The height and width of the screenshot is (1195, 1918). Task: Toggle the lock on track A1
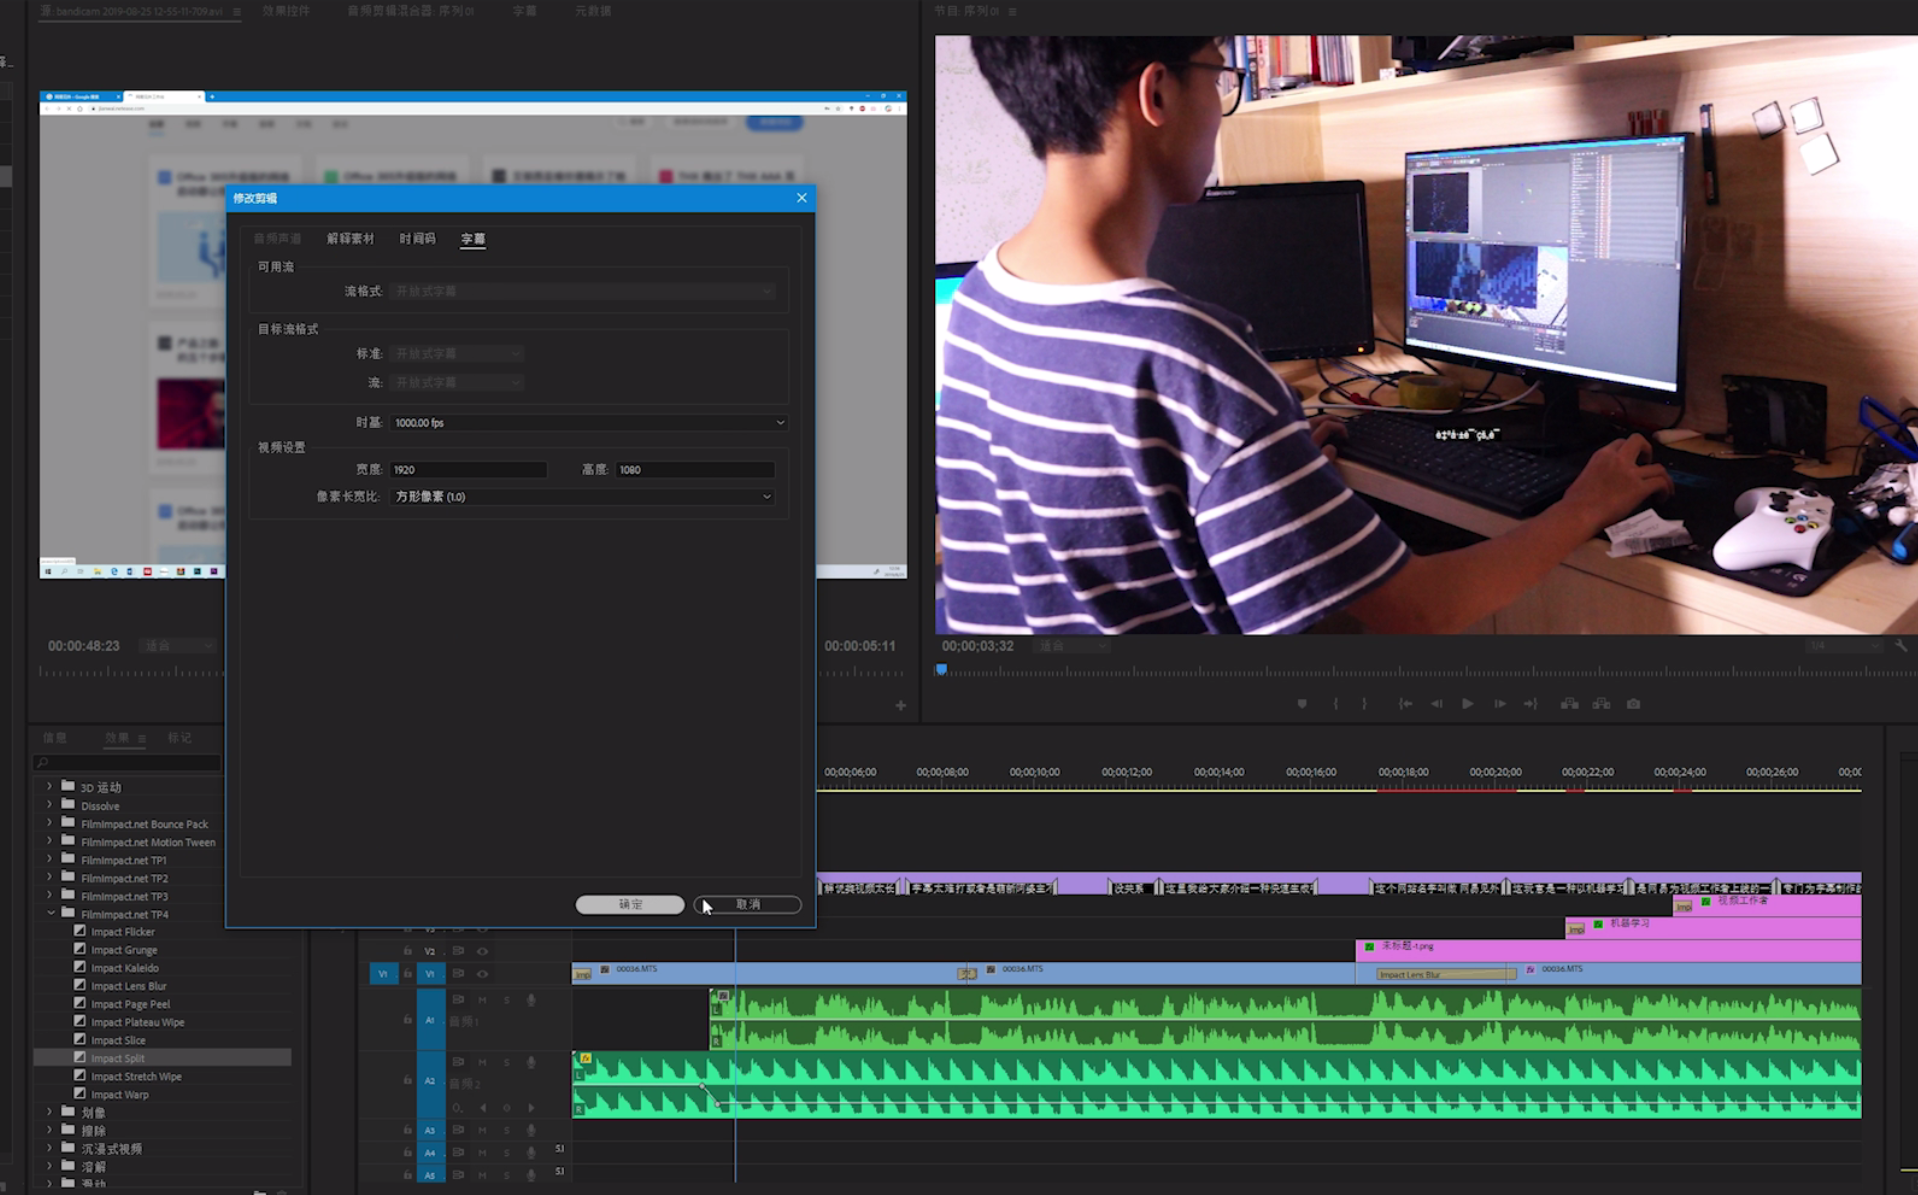pos(407,1019)
